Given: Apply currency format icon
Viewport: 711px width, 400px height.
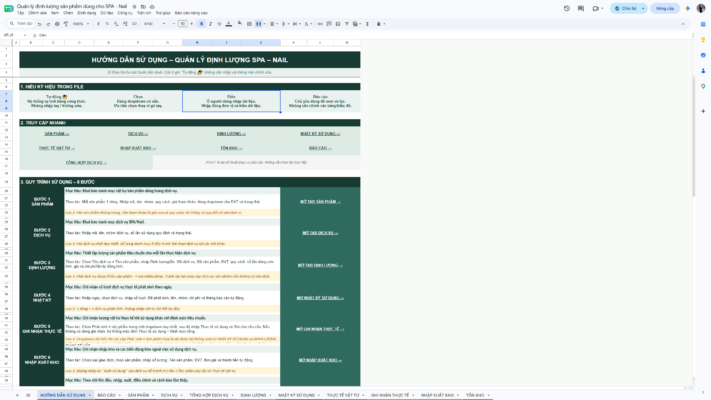Looking at the screenshot, I should [98, 24].
